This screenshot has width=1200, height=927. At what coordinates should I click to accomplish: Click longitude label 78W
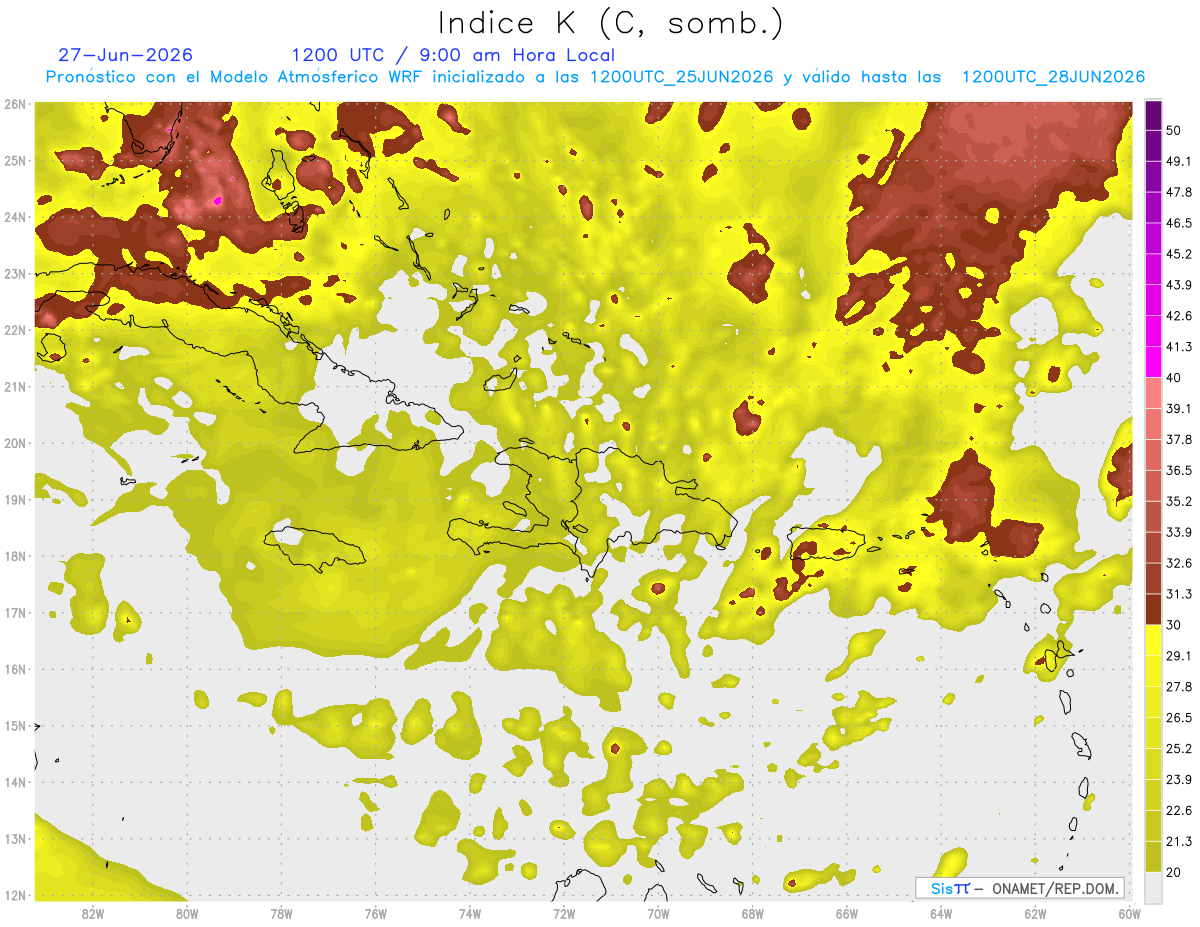281,913
